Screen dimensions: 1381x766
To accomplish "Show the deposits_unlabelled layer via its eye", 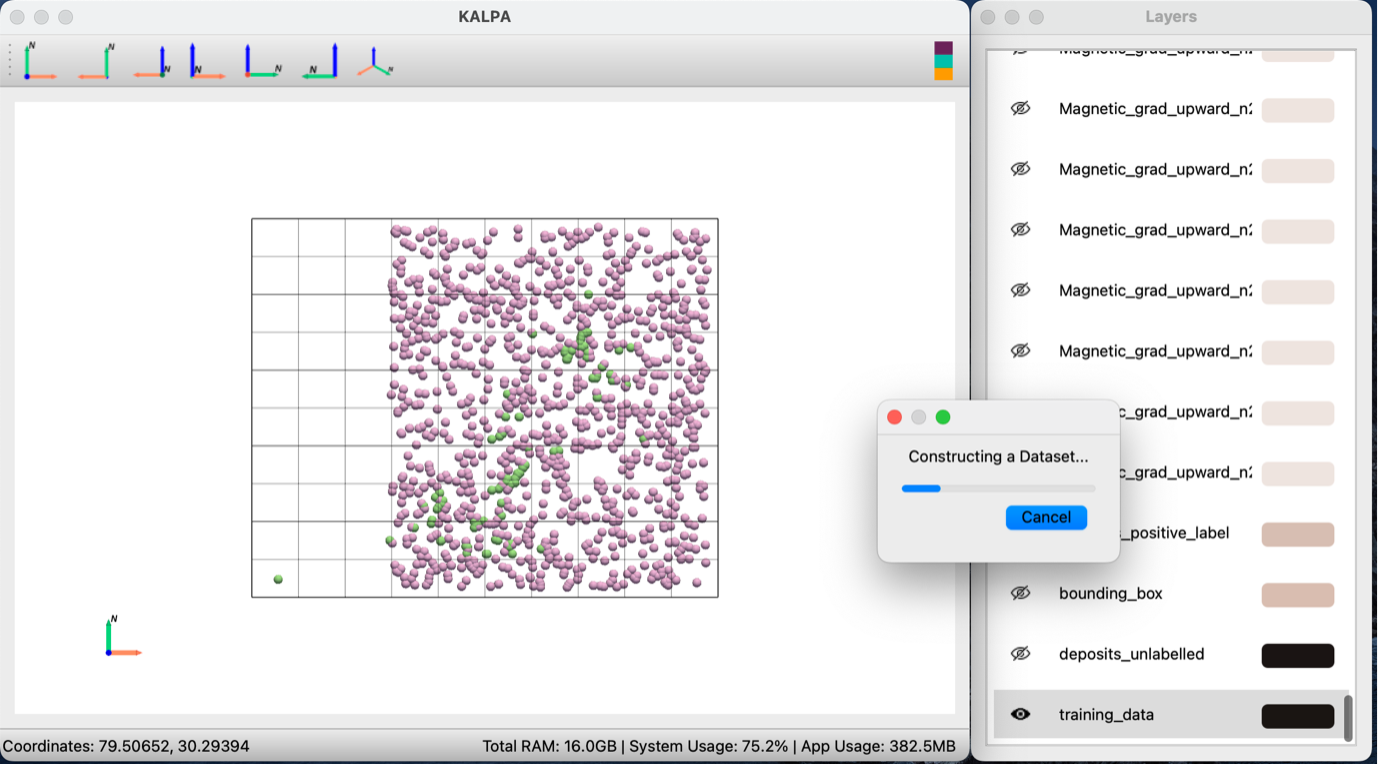I will tap(1020, 654).
